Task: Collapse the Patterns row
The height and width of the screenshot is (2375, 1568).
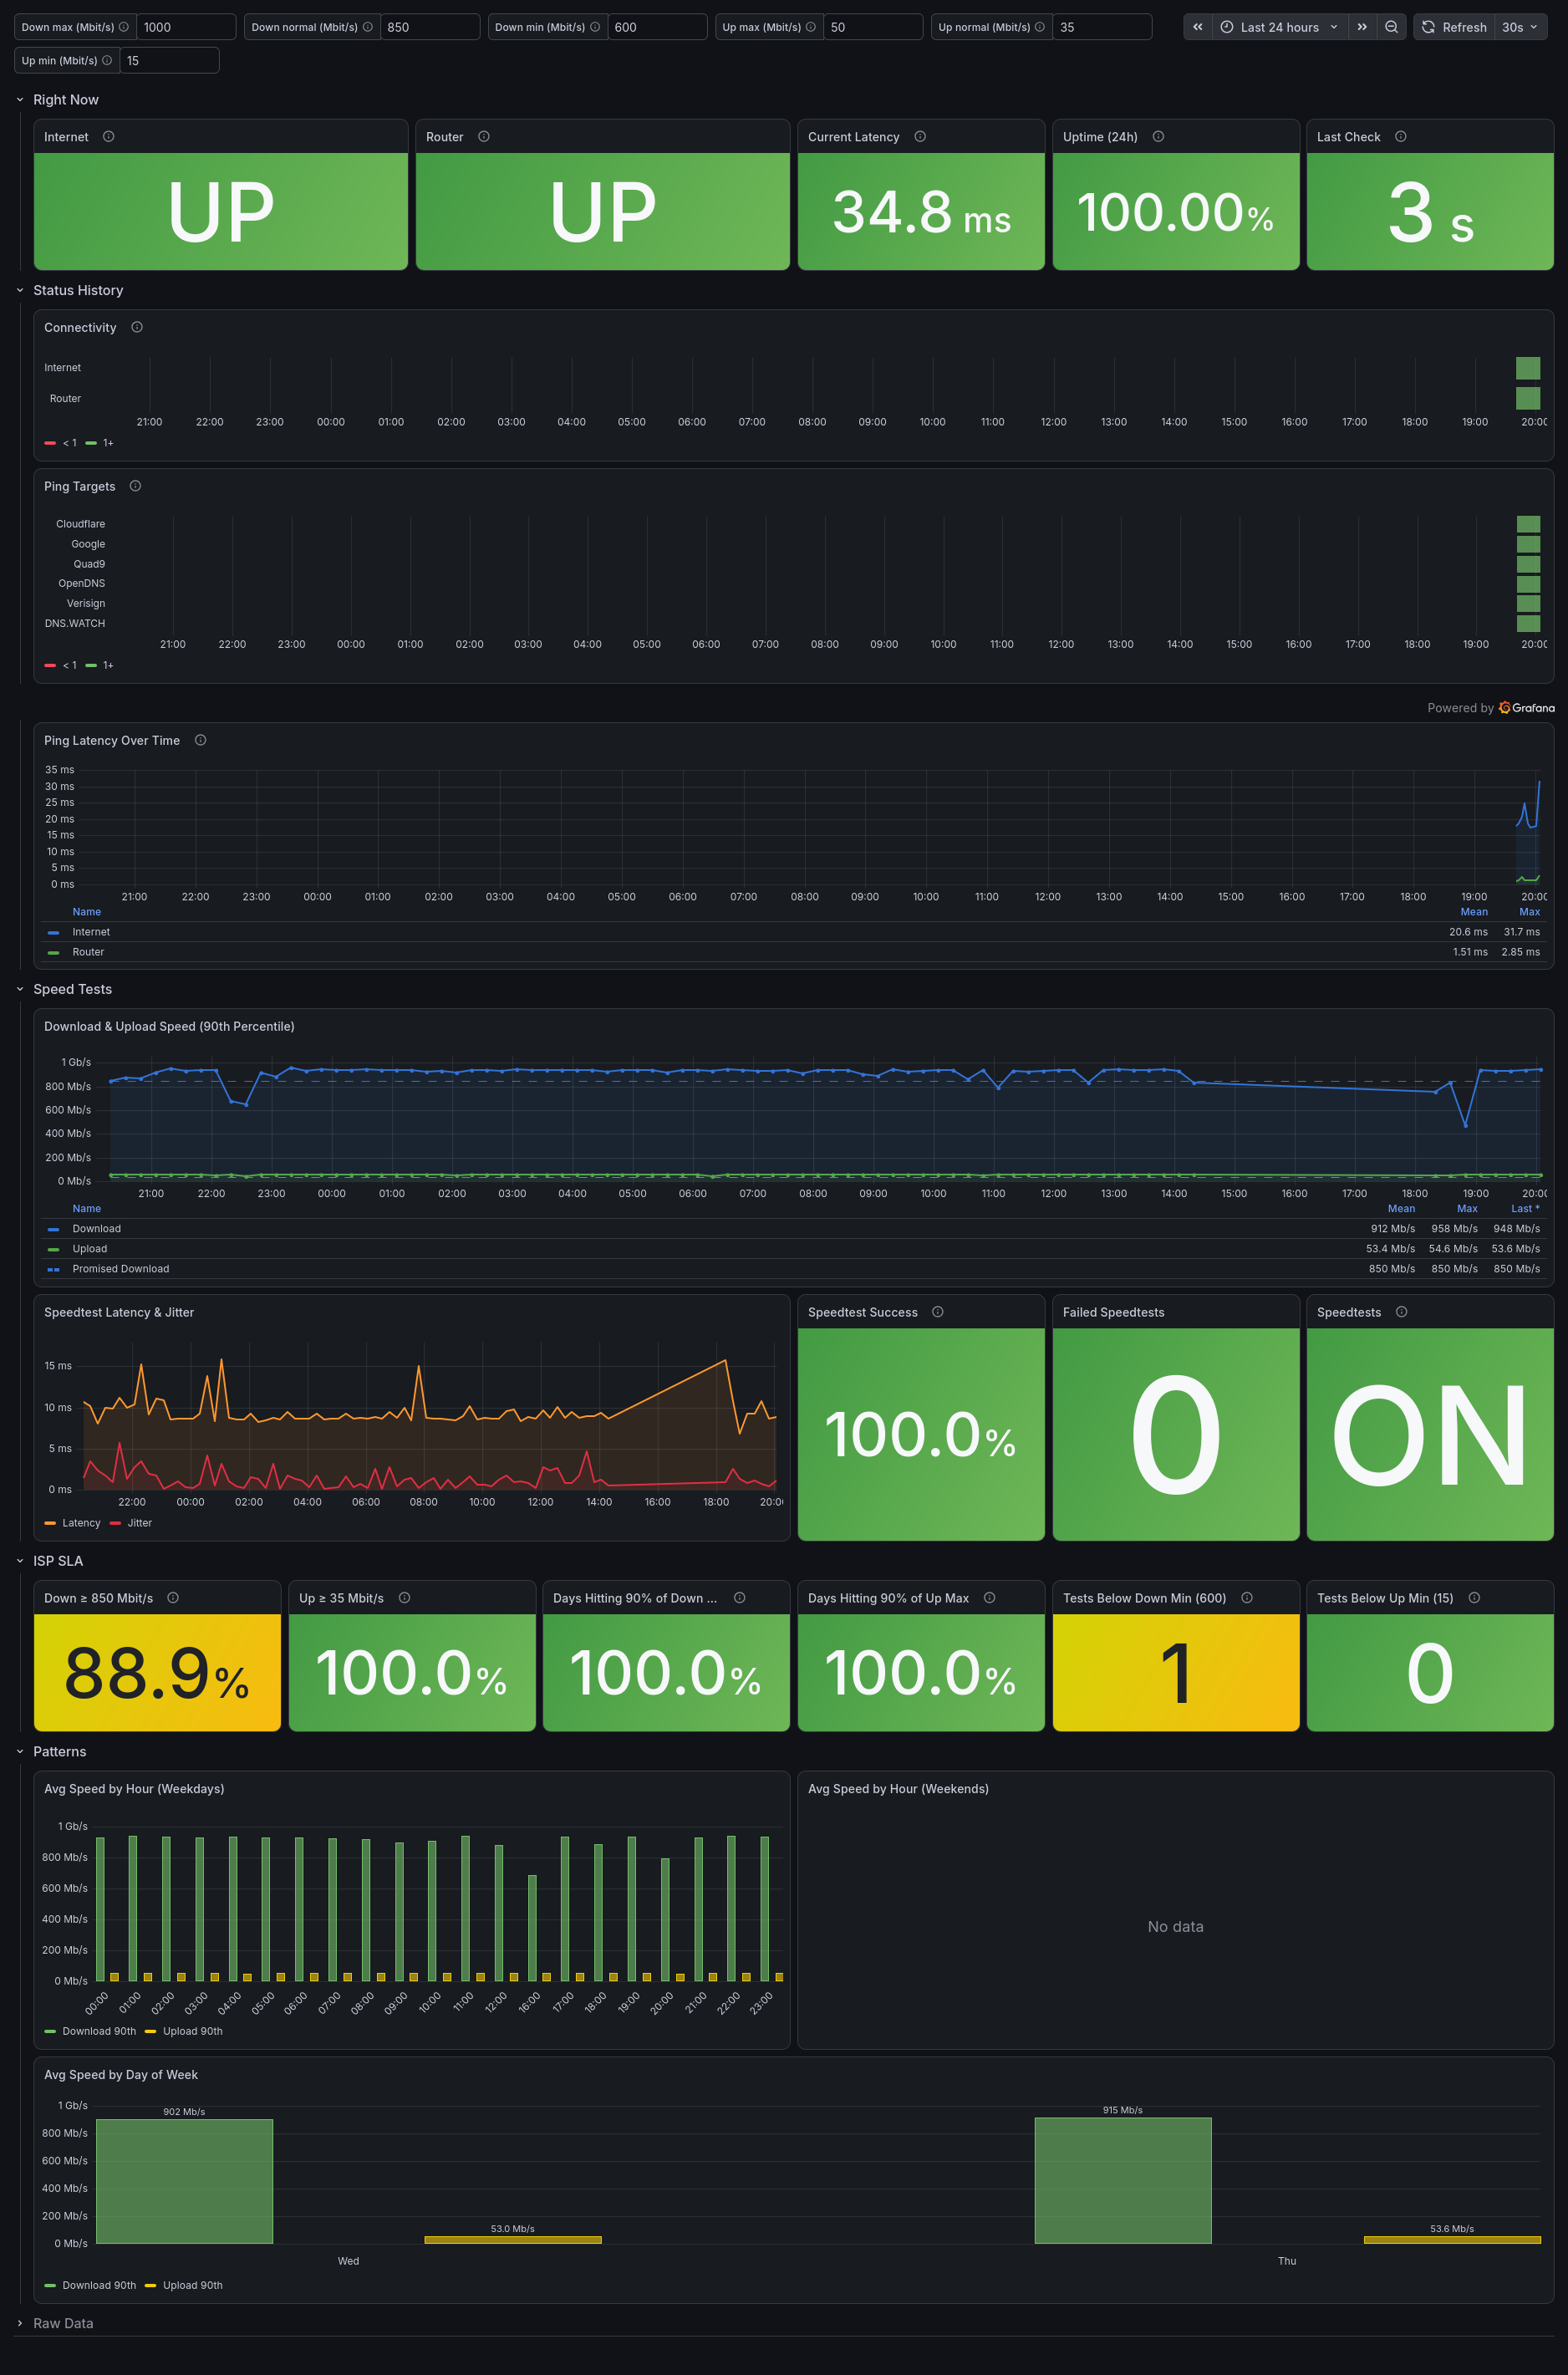Action: coord(20,1751)
